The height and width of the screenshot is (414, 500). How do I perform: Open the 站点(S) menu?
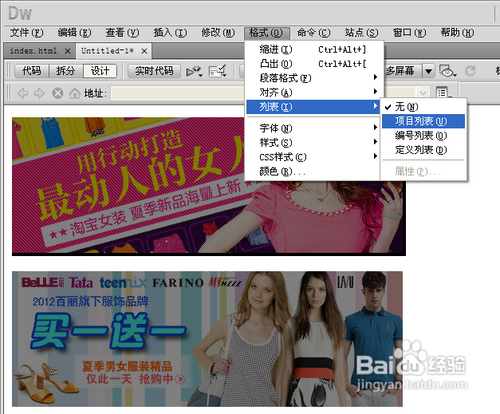click(362, 33)
